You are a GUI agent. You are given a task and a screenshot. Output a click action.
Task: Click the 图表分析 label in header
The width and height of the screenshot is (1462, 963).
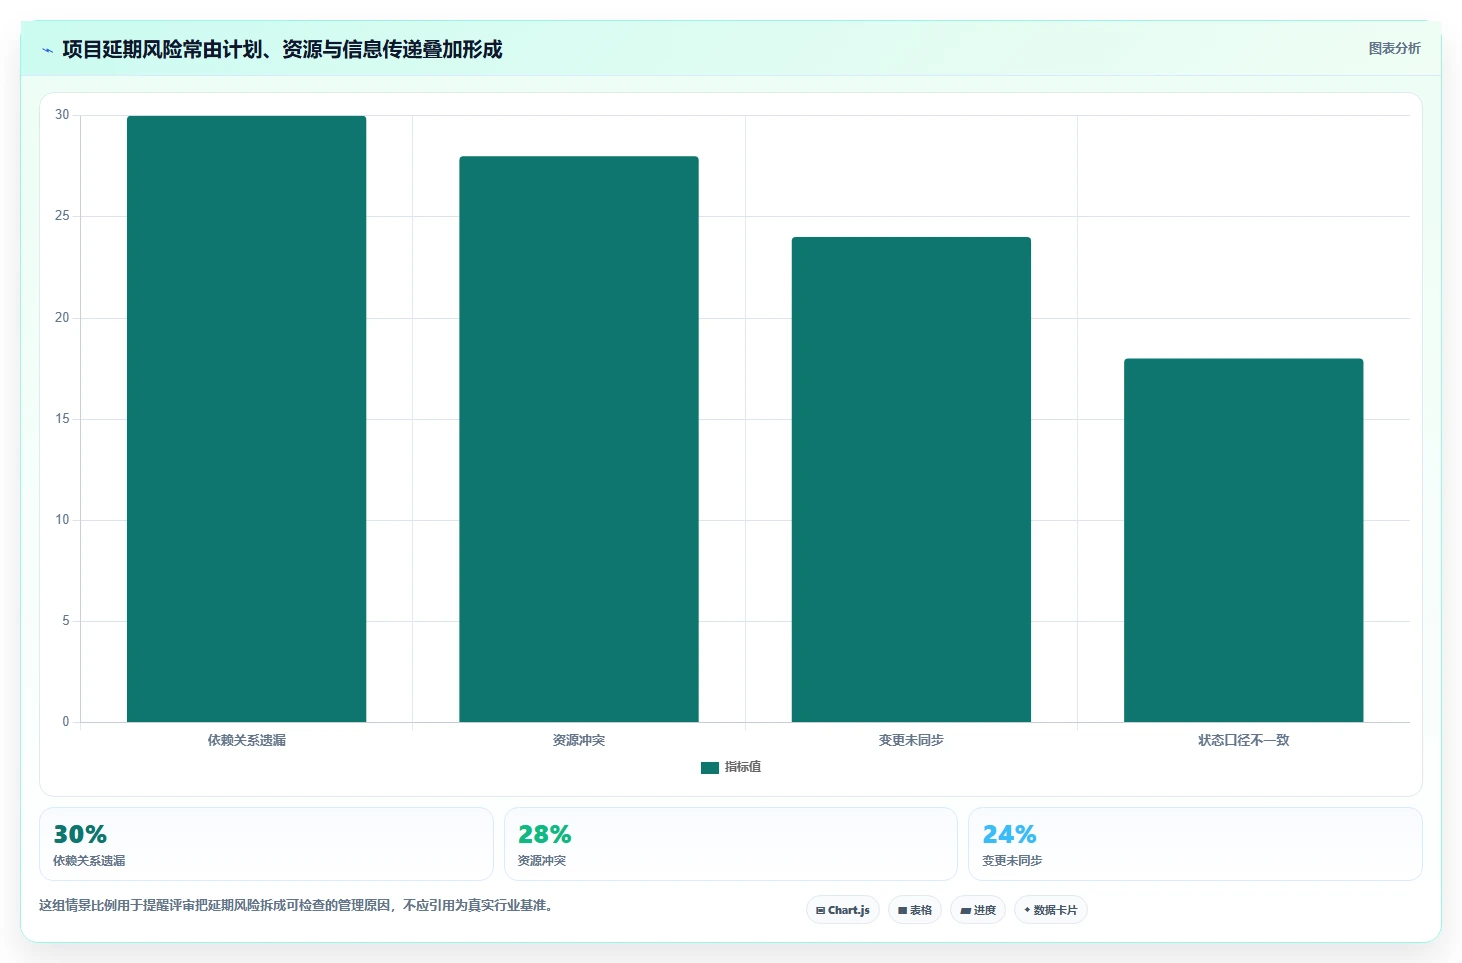[1394, 48]
